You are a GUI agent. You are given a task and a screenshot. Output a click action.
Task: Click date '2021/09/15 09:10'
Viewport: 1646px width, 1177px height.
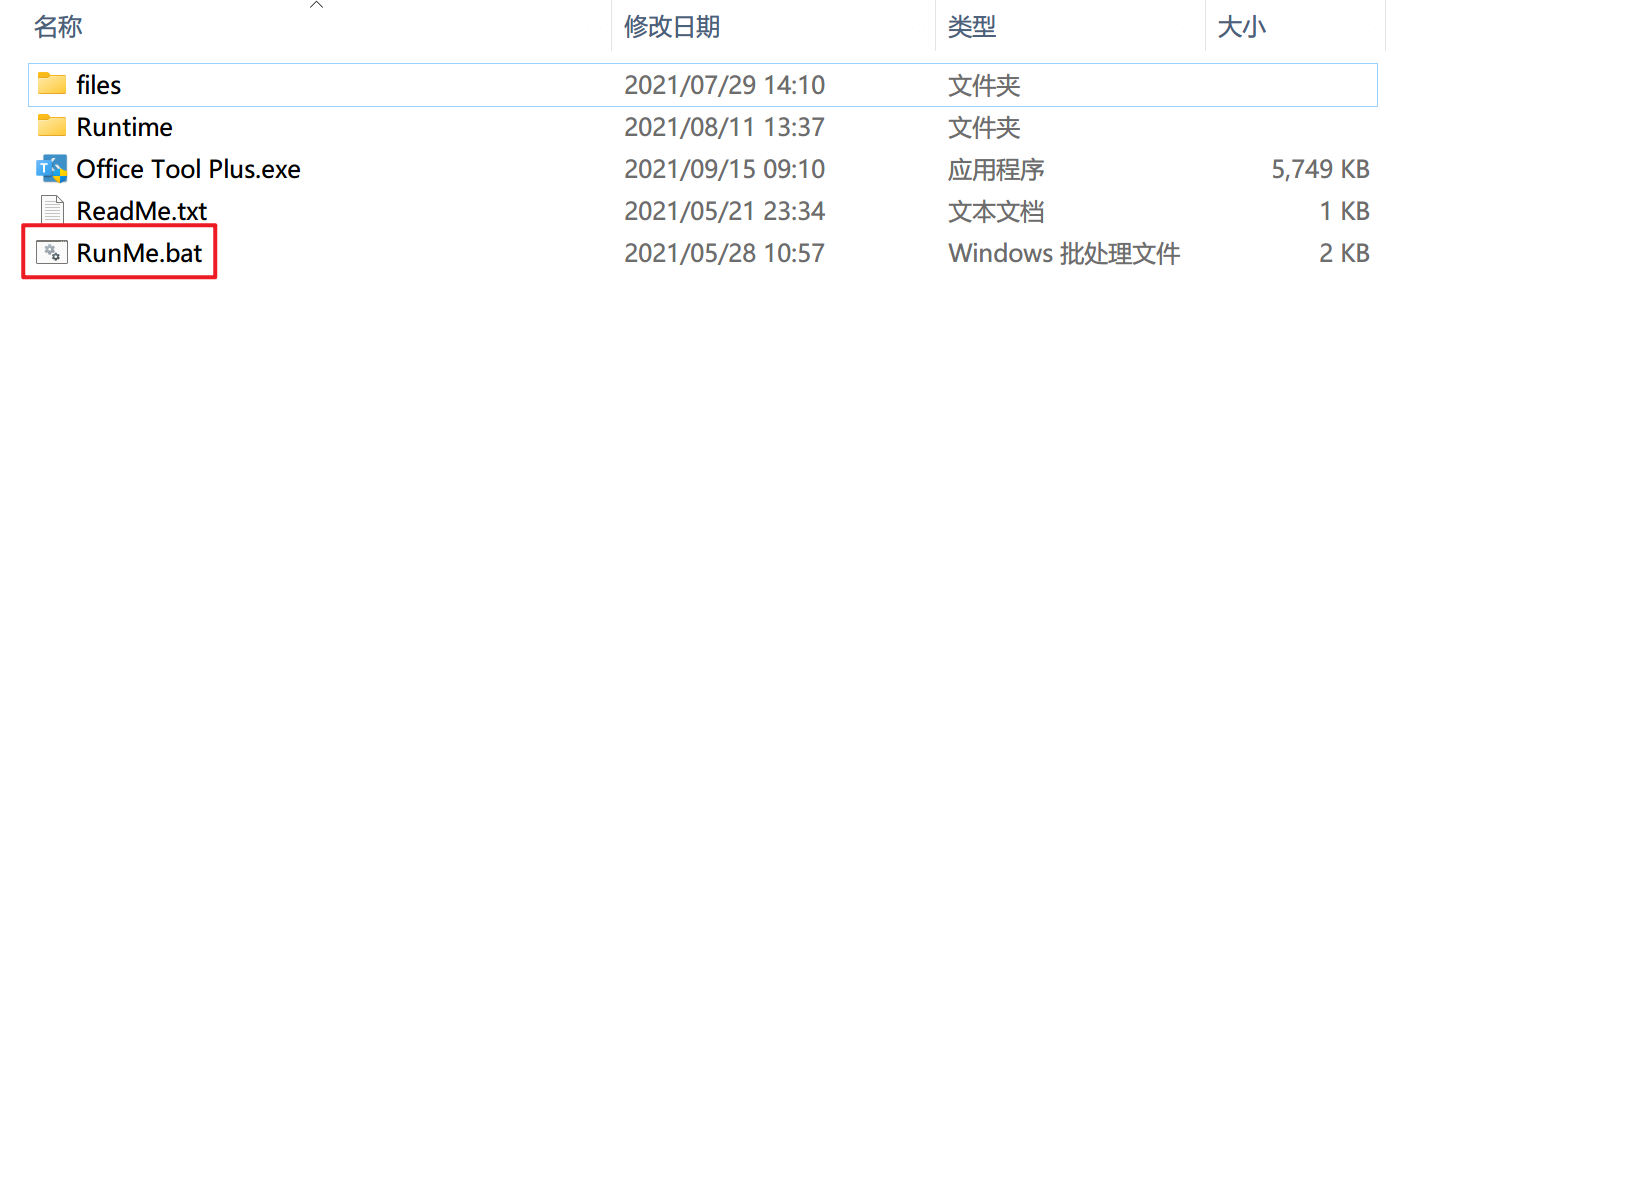[x=724, y=169]
